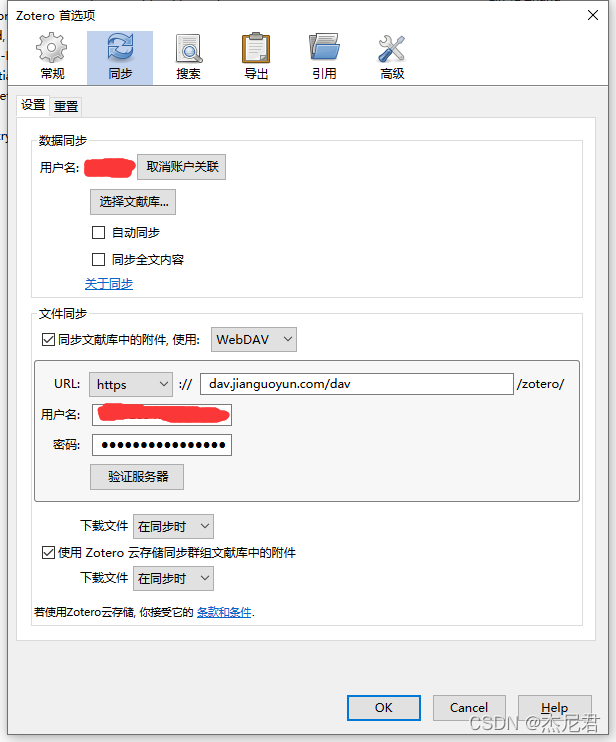Viewport: 616px width, 742px height.
Task: Click the 取消账户关联 button
Action: (182, 167)
